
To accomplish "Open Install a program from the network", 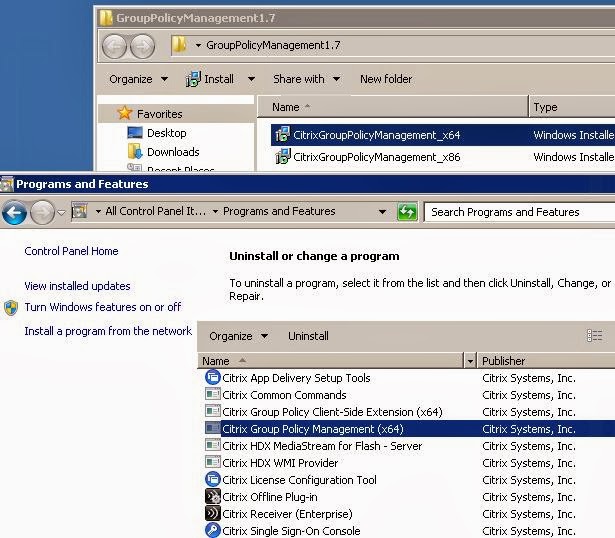I will click(x=108, y=331).
